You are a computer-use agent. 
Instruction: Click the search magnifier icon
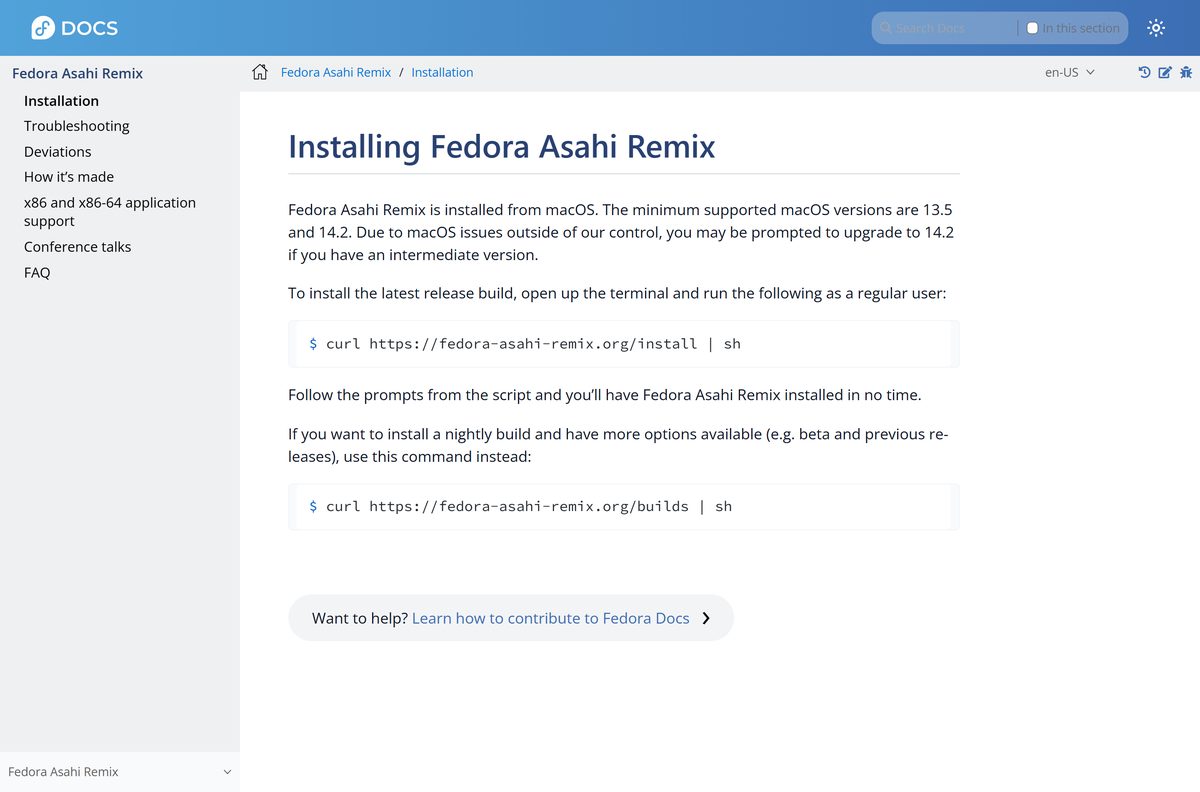pyautogui.click(x=886, y=28)
